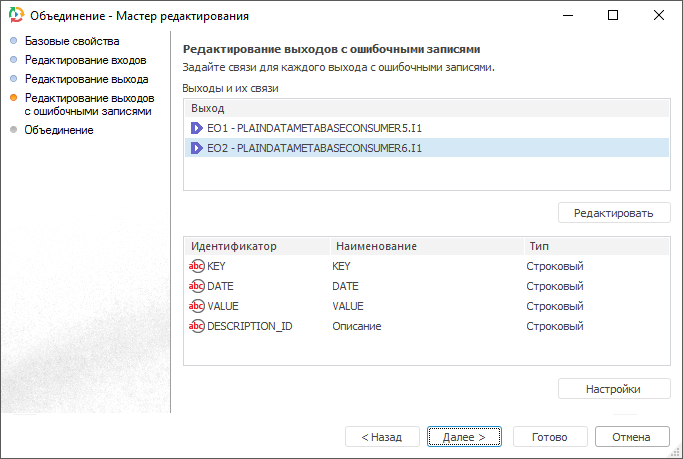The image size is (683, 459).
Task: Proceed with the Далее button
Action: [x=464, y=437]
